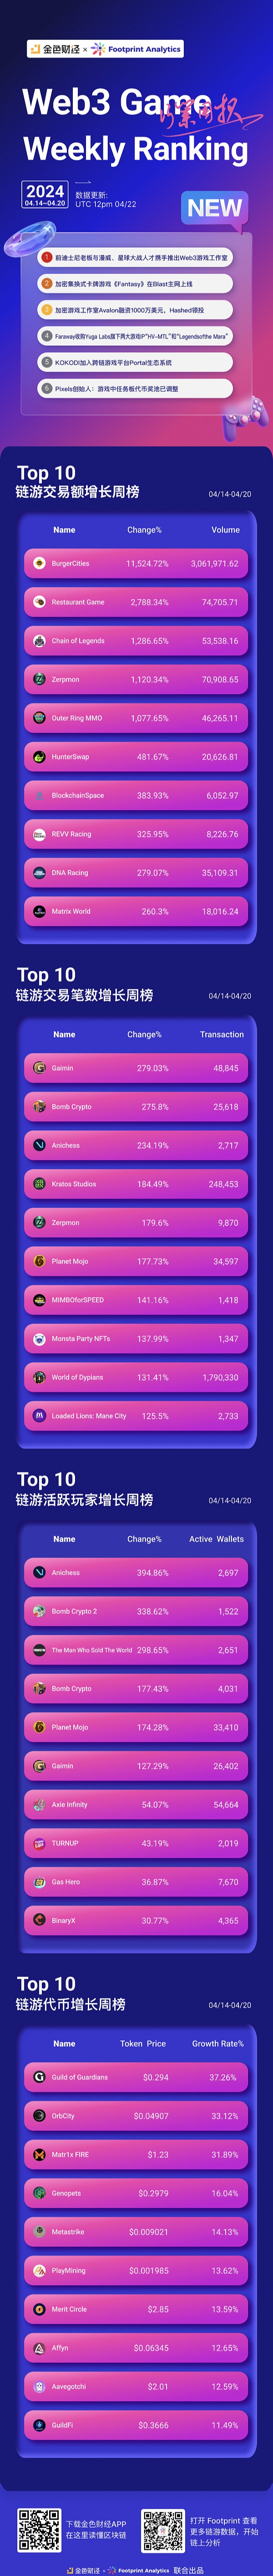Click the NEW badge
Screen dimensions: 273x2576
[214, 208]
